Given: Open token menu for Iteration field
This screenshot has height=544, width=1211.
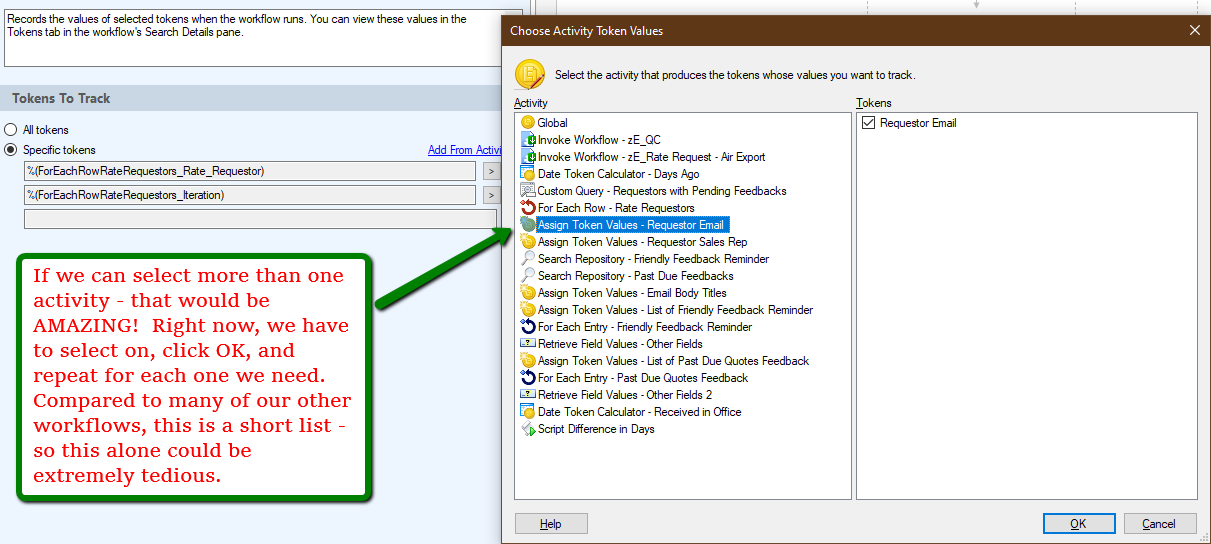Looking at the screenshot, I should 490,195.
